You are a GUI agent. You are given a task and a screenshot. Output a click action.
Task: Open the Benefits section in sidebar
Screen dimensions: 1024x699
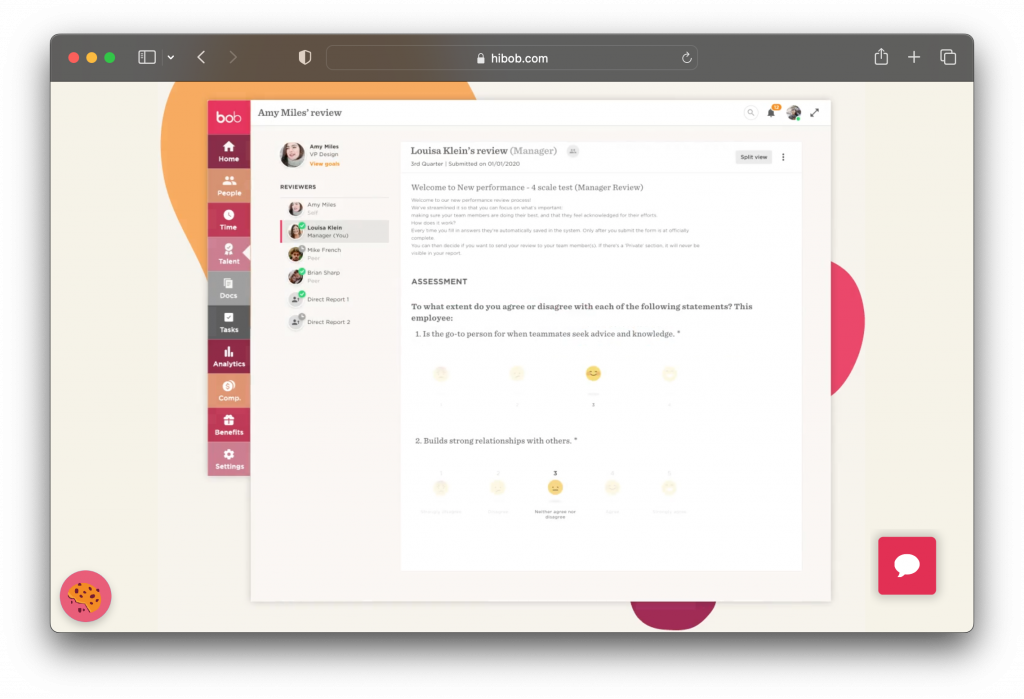[x=229, y=425]
